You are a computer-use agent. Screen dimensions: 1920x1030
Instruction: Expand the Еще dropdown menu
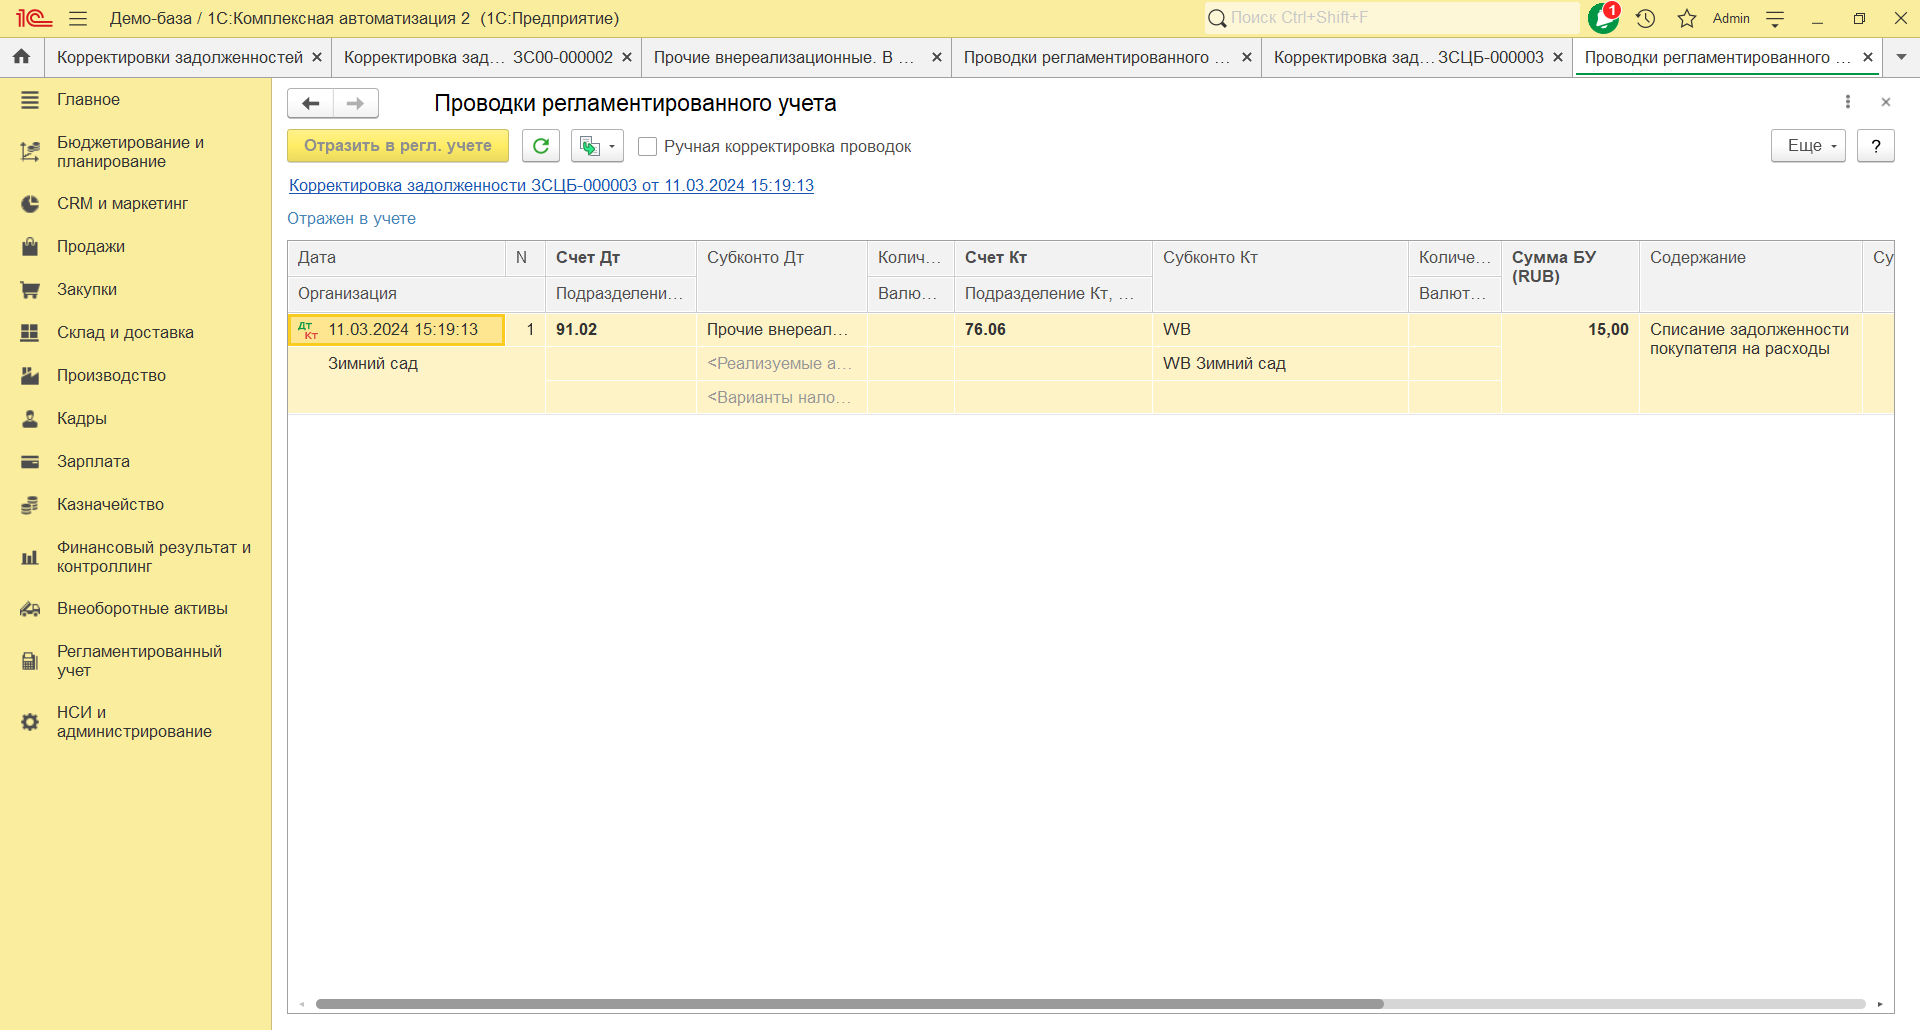1808,146
